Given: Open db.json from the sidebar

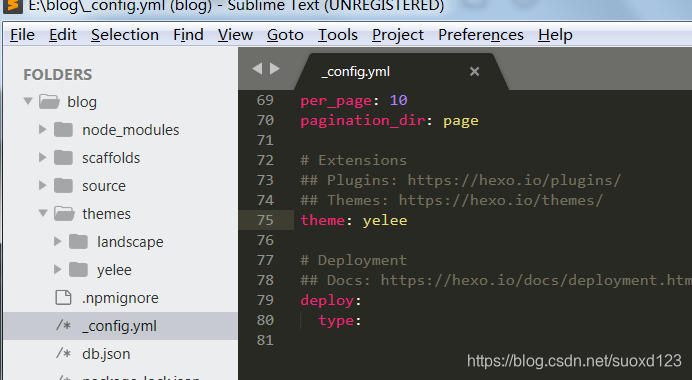Looking at the screenshot, I should pyautogui.click(x=106, y=354).
